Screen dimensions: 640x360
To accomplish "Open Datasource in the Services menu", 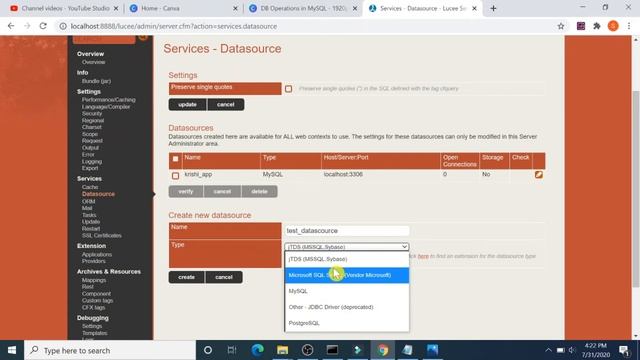I will pos(98,194).
